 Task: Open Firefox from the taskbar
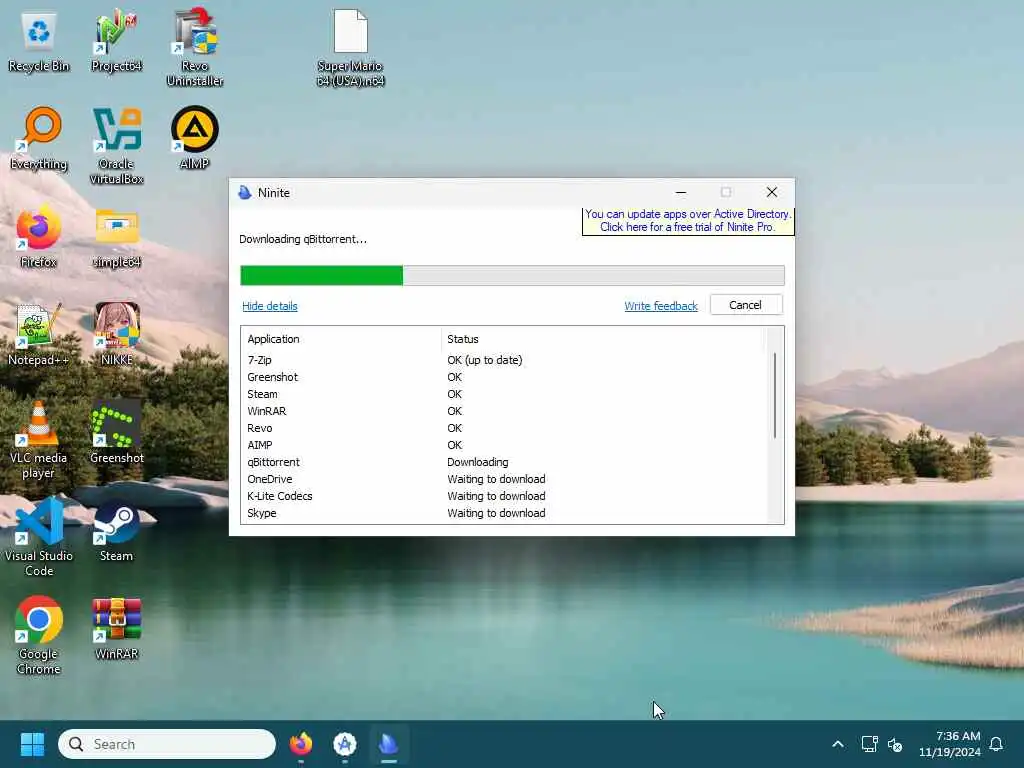[301, 744]
